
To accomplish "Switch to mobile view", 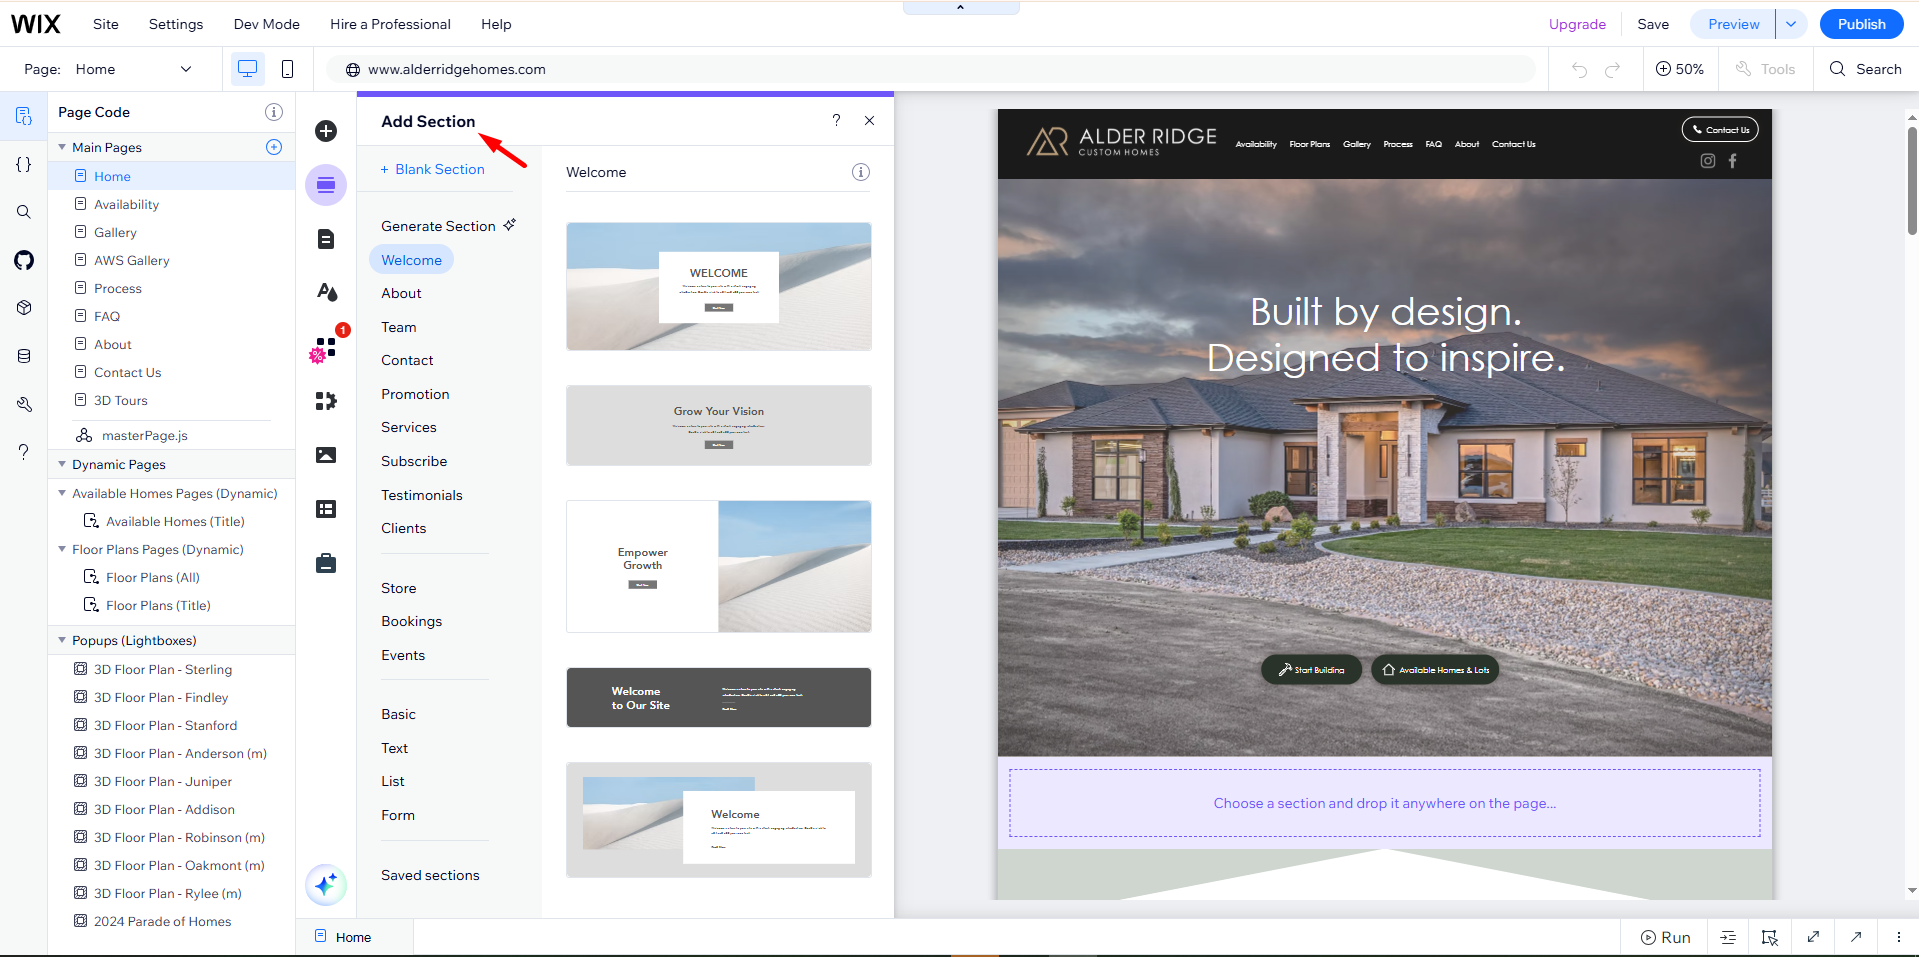I will 287,69.
